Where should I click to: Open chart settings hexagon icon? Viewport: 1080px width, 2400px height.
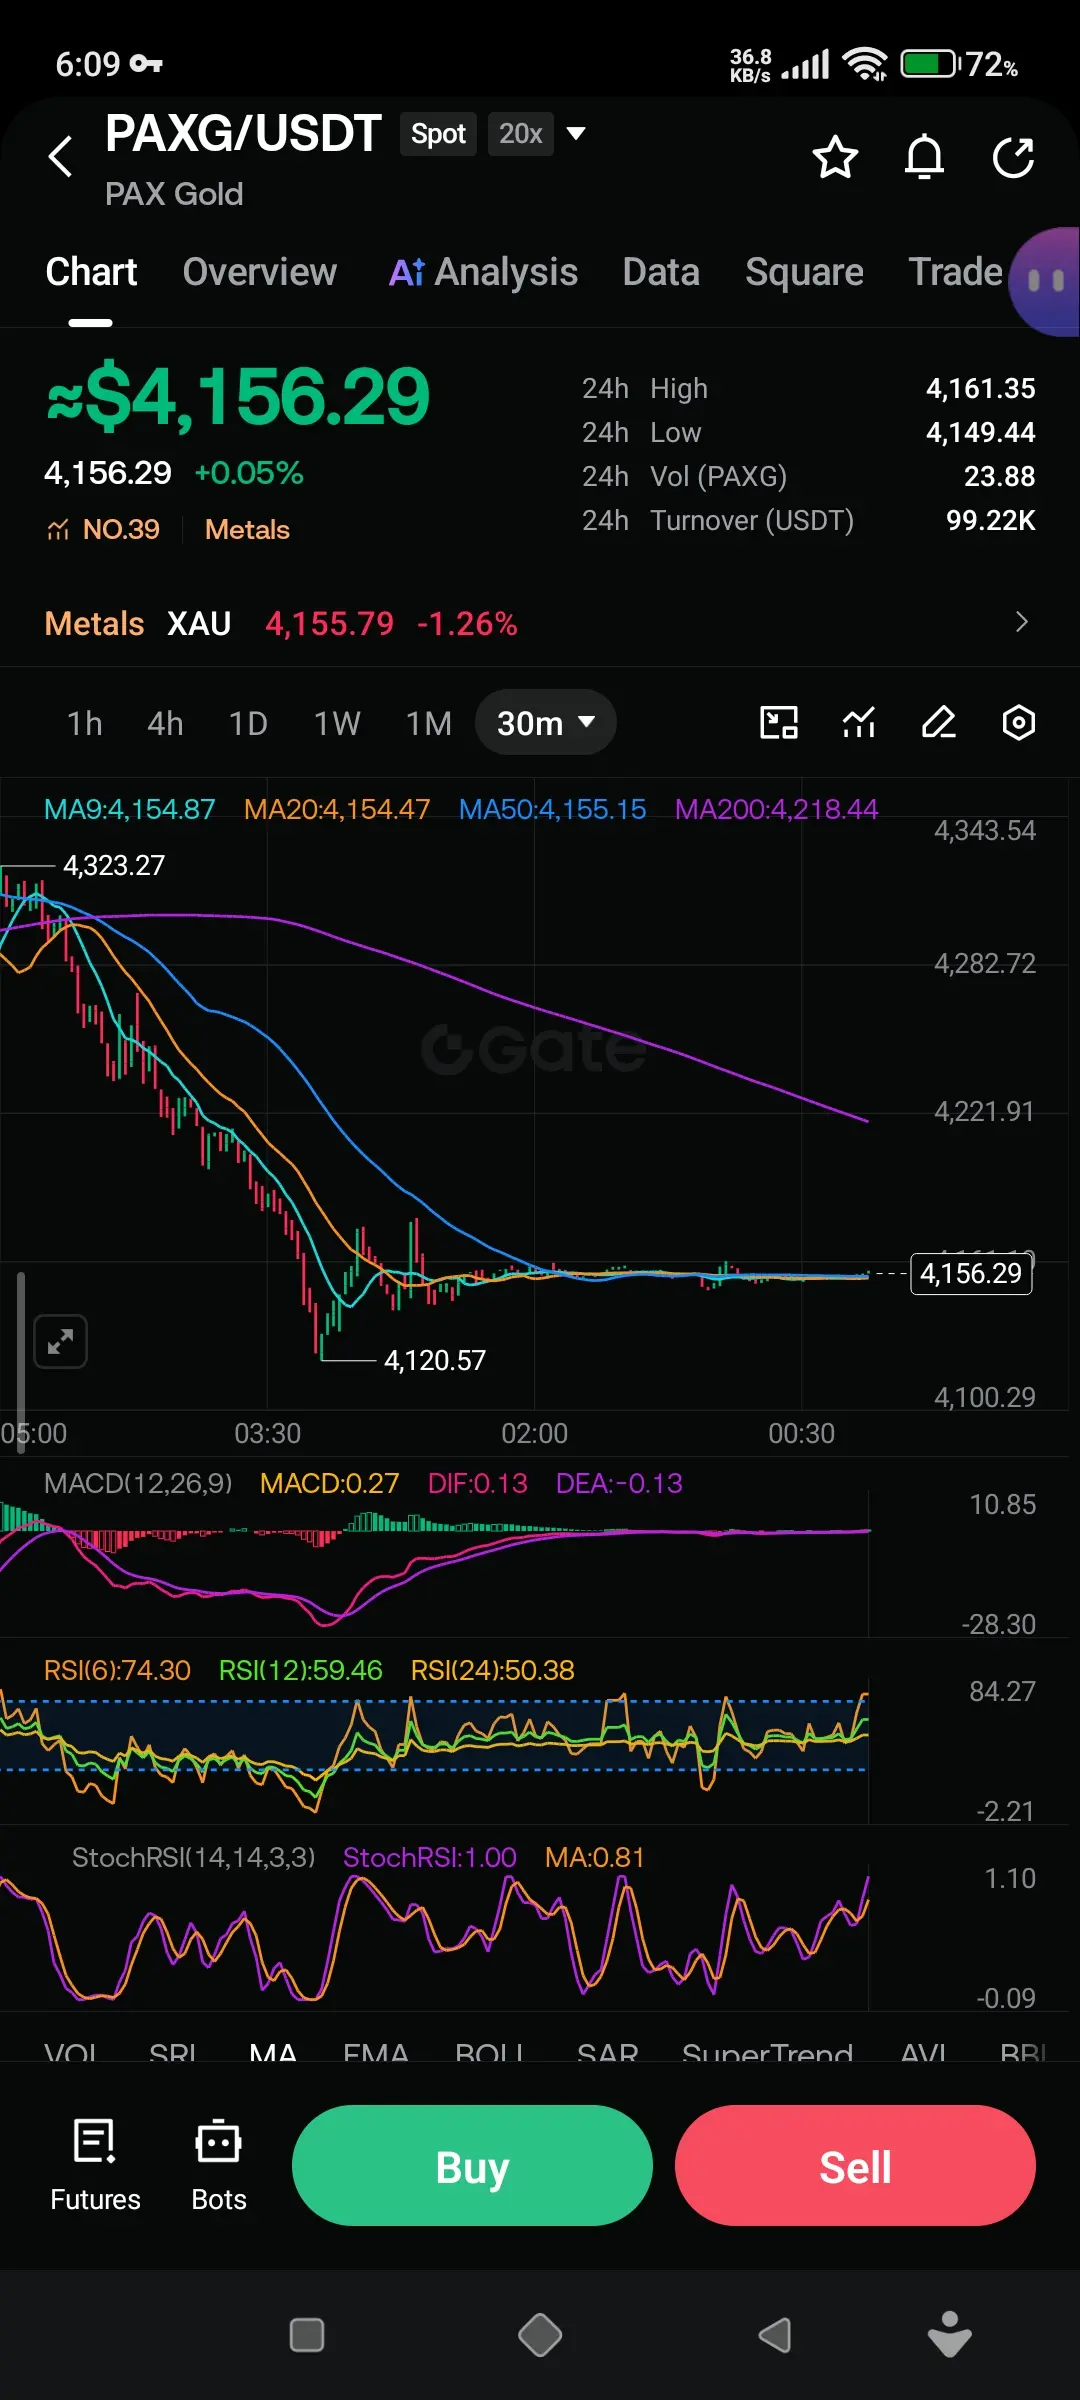click(x=1018, y=722)
